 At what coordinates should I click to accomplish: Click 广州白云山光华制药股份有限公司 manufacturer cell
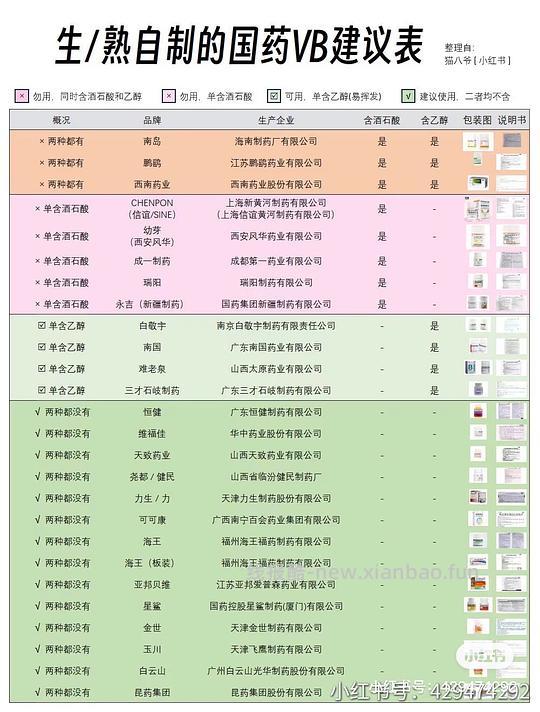coord(276,671)
